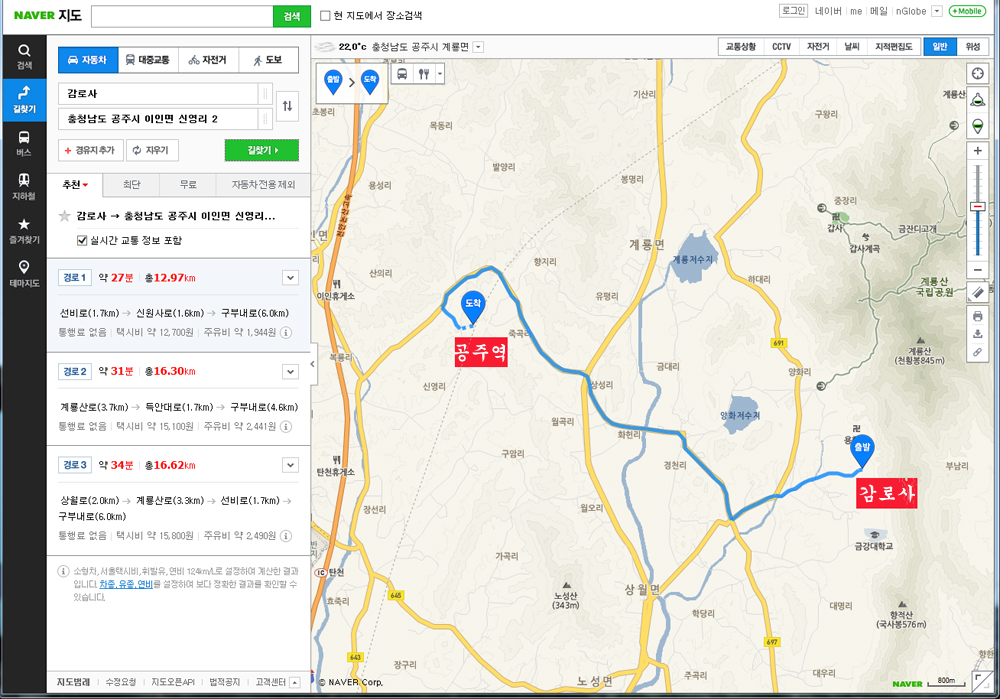Open map overlay category dropdown arrow

439,74
